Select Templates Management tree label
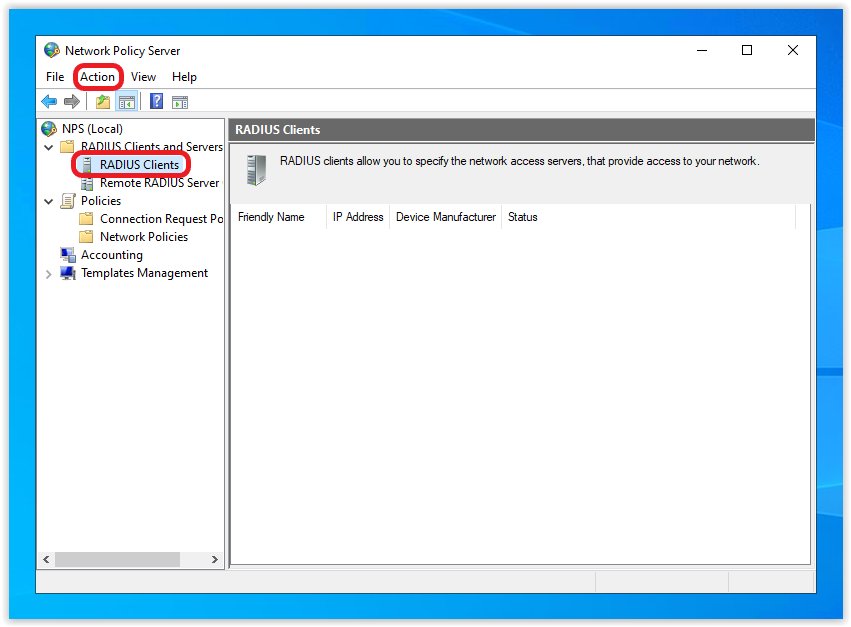Image resolution: width=851 pixels, height=627 pixels. click(x=144, y=273)
